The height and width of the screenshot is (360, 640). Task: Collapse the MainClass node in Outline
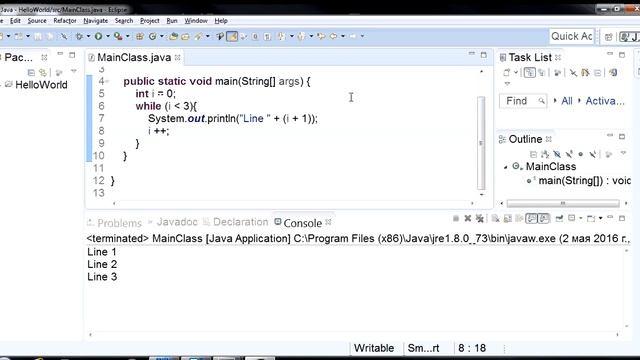506,167
